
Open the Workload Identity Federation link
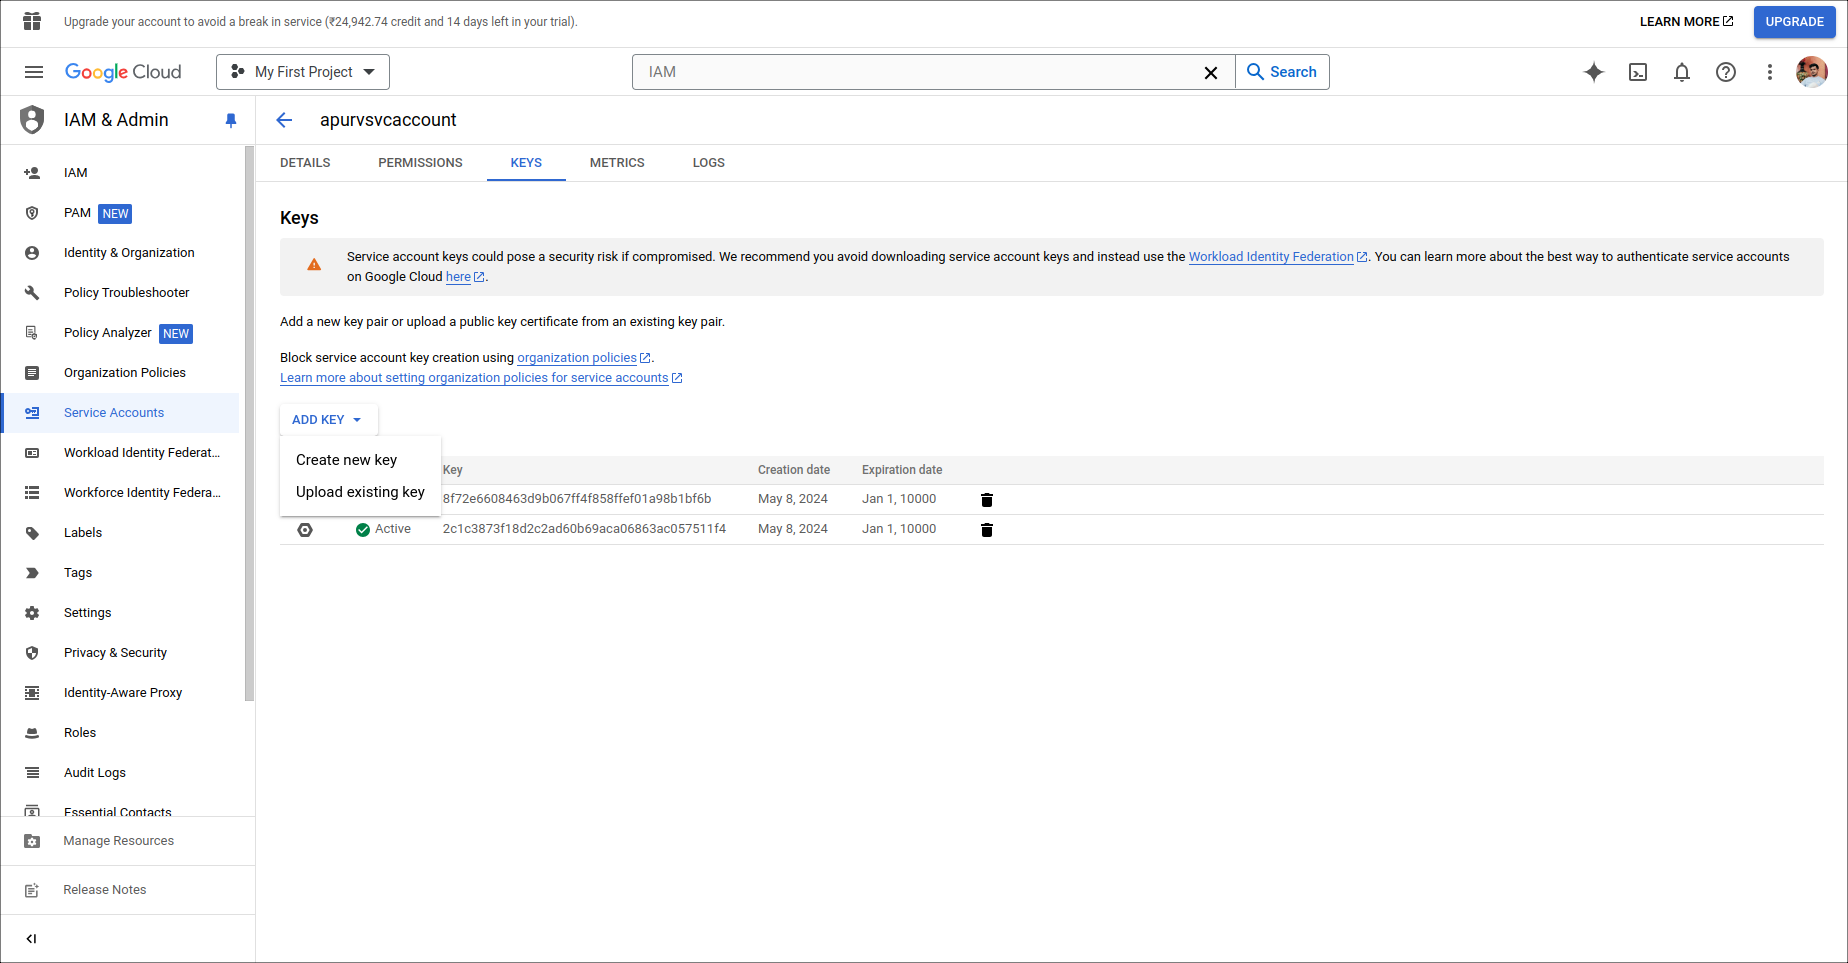(1271, 256)
